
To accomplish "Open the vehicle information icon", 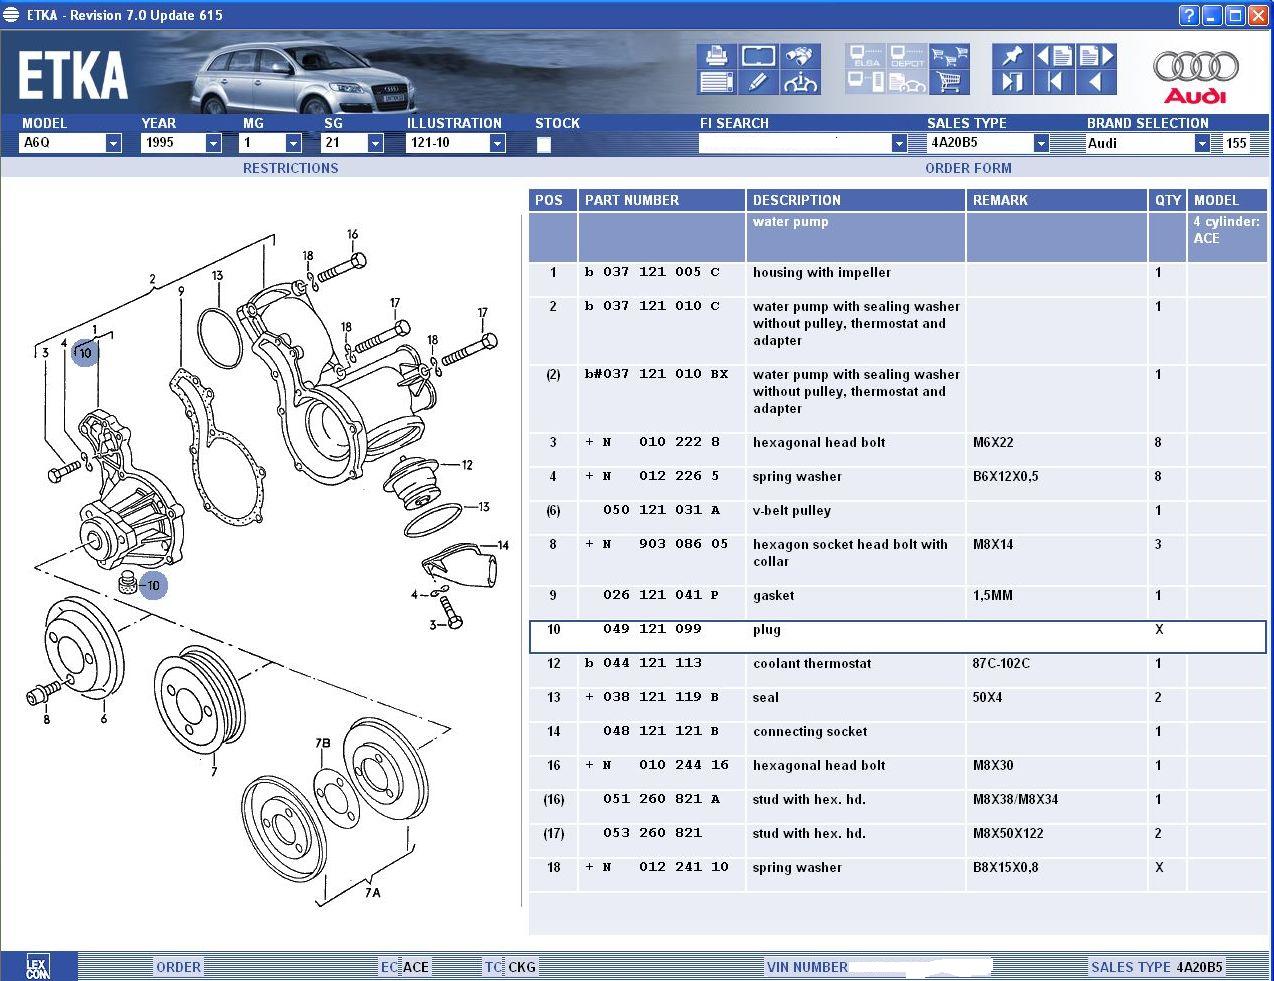I will coord(800,82).
